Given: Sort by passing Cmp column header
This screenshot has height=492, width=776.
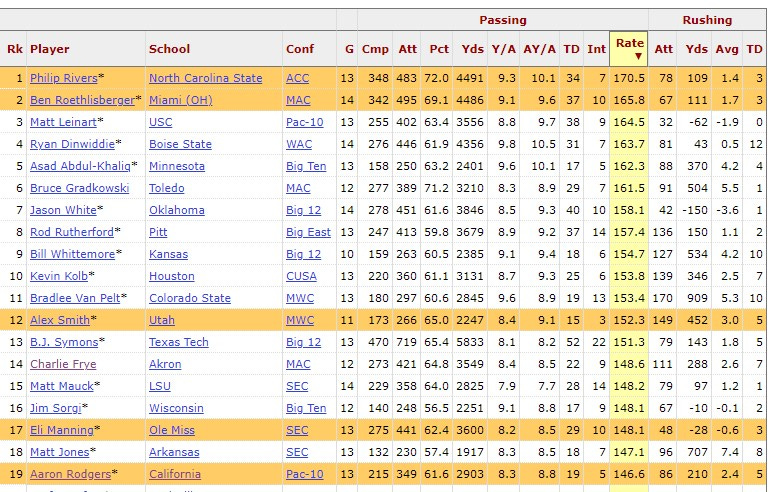Looking at the screenshot, I should [x=375, y=49].
